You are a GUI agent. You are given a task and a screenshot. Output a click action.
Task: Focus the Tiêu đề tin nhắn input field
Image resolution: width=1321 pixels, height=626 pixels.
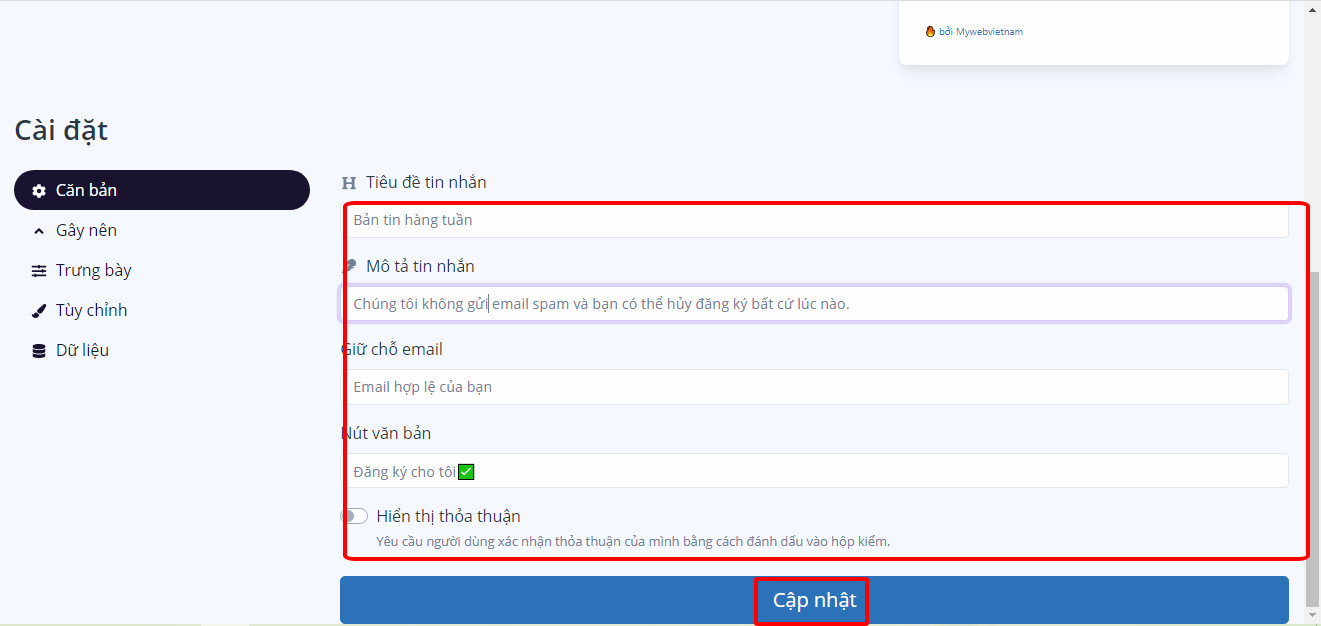click(814, 220)
